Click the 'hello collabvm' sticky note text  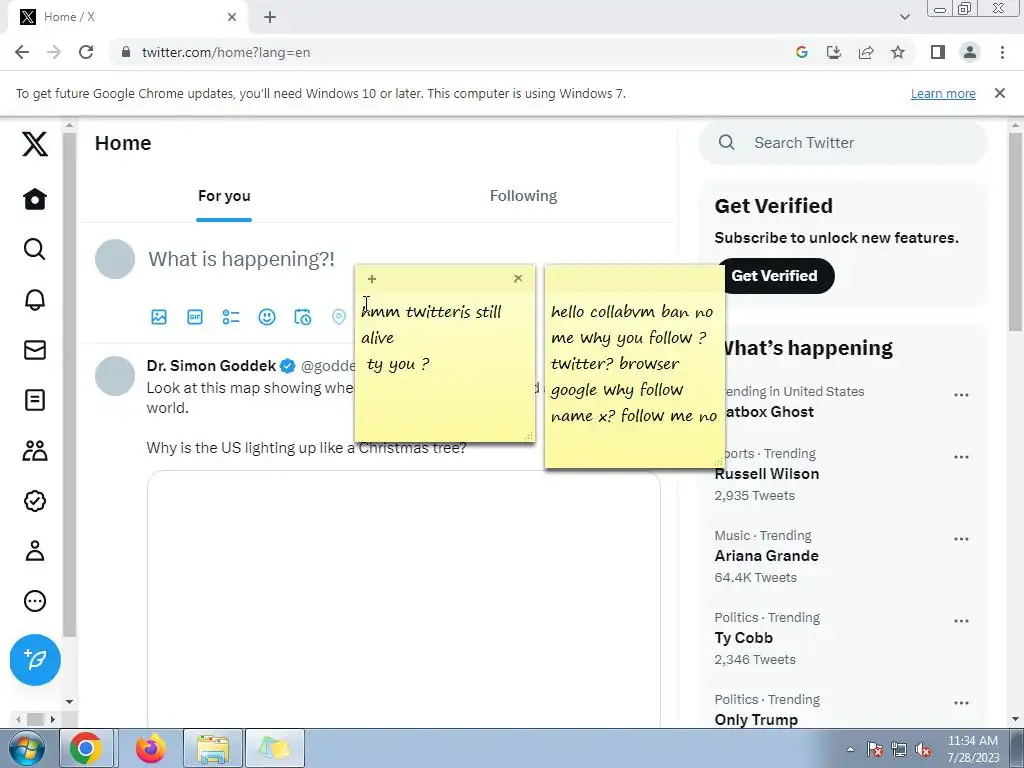633,363
